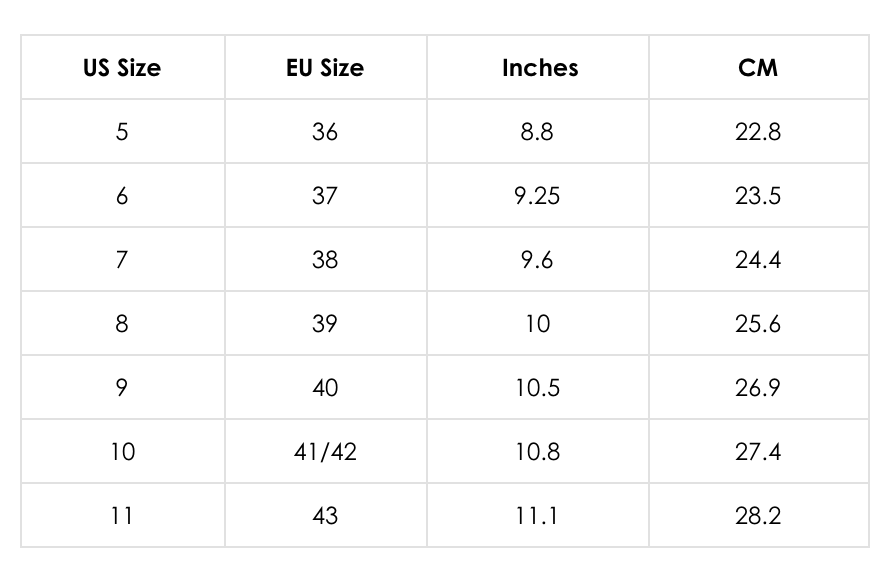
Task: Click the 28.2 CM cell
Action: tap(757, 516)
